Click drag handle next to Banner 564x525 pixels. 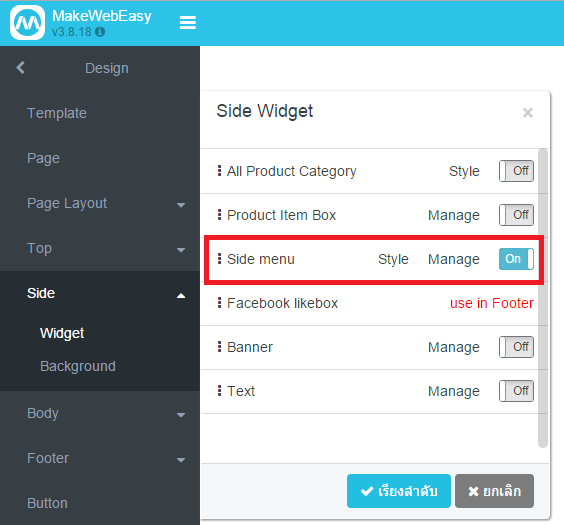[x=219, y=347]
